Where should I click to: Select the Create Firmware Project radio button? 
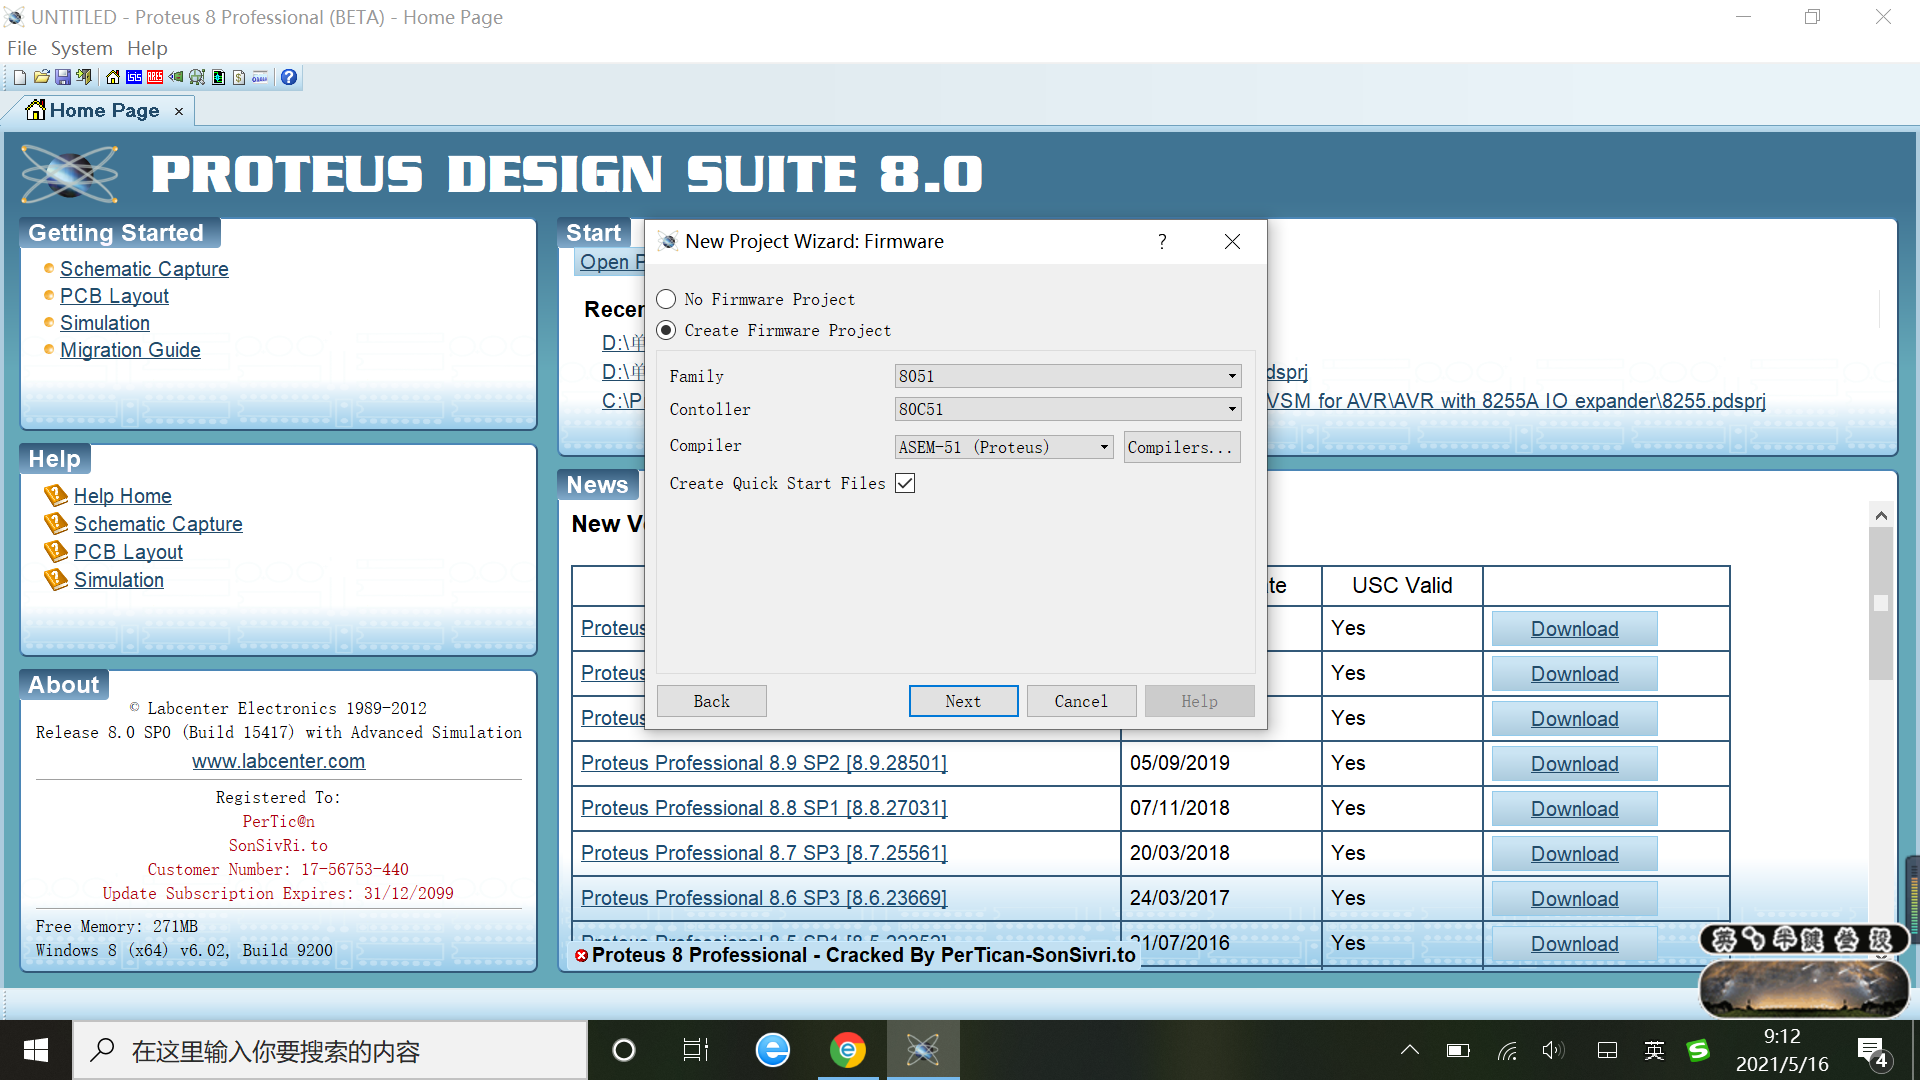[x=666, y=330]
